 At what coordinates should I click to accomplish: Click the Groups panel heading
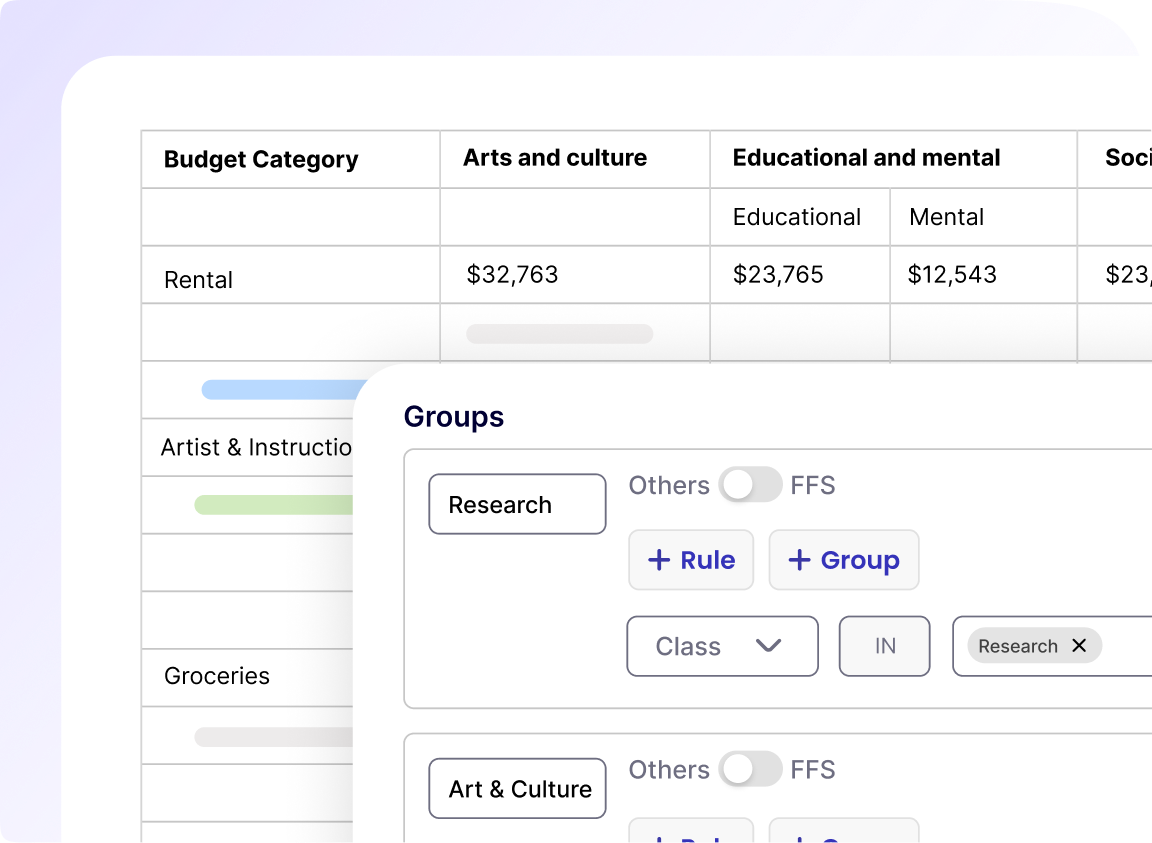(454, 416)
